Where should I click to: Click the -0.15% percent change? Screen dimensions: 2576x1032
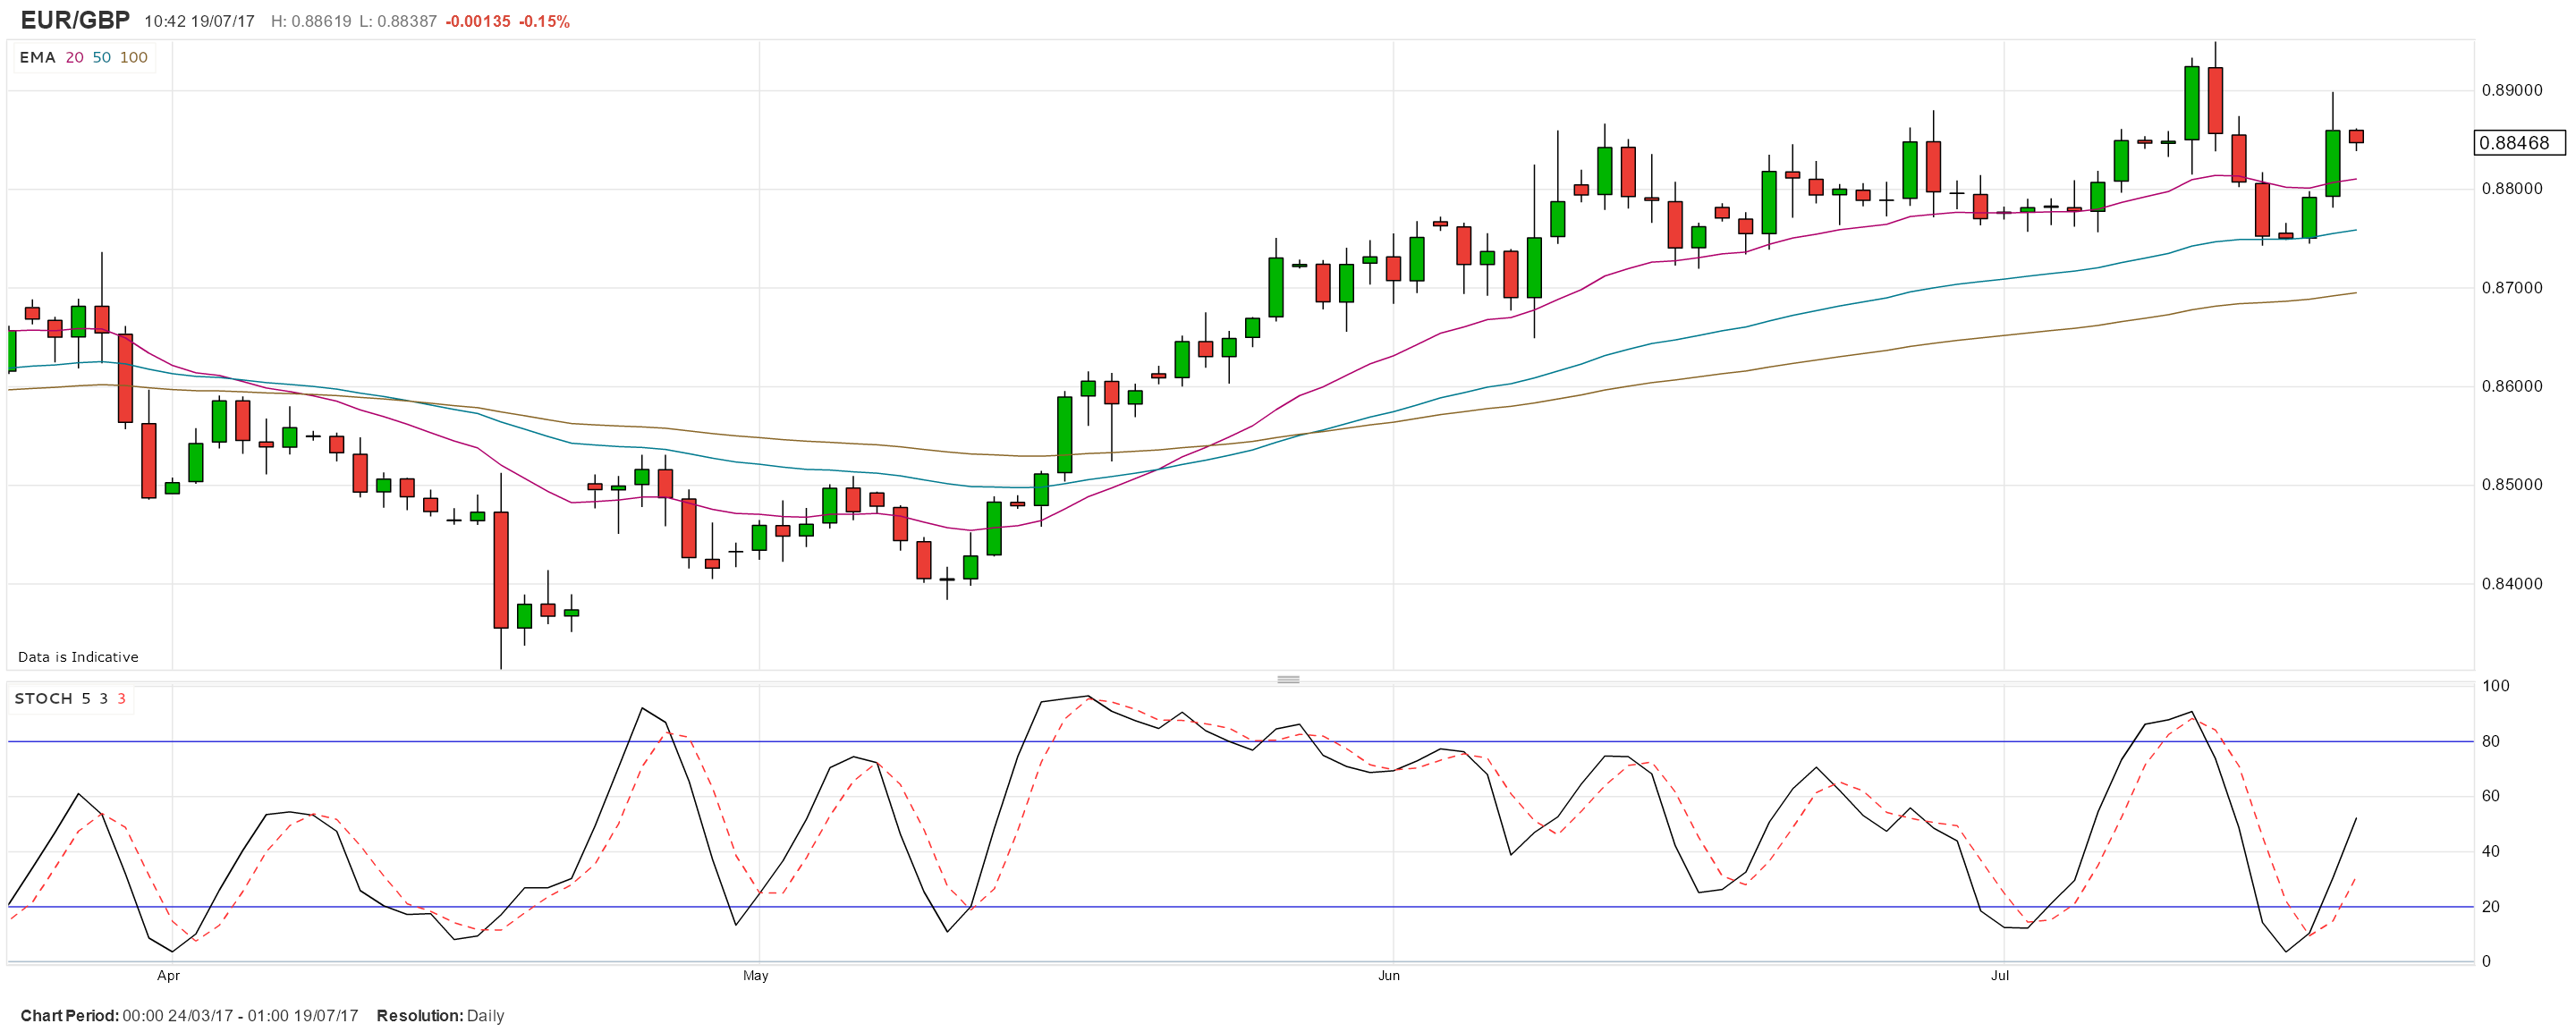click(544, 21)
